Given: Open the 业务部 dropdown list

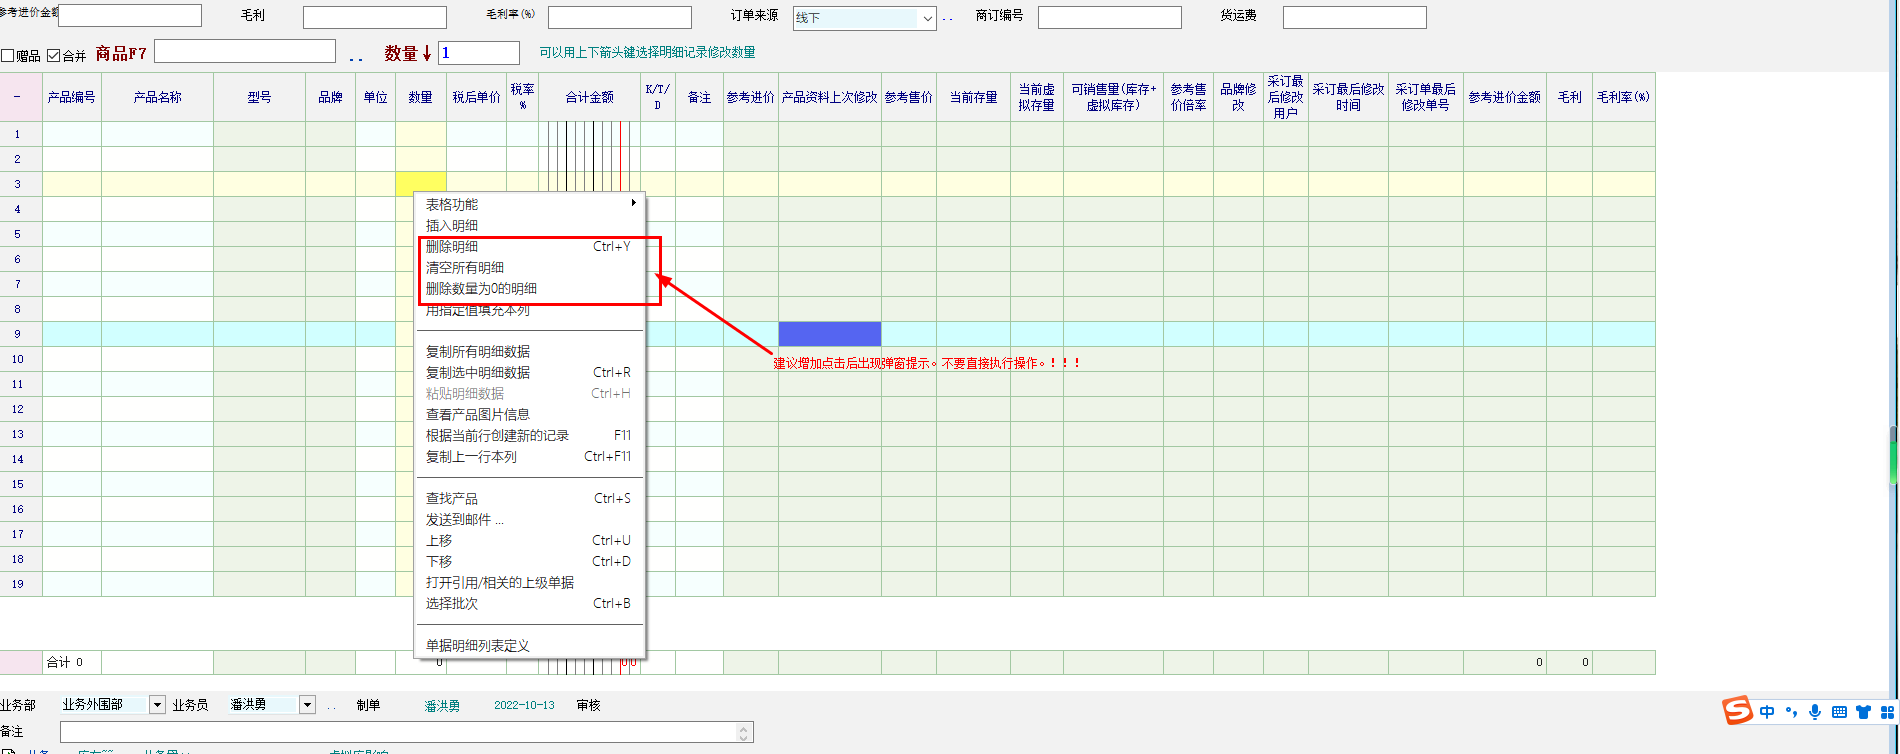Looking at the screenshot, I should [x=157, y=705].
